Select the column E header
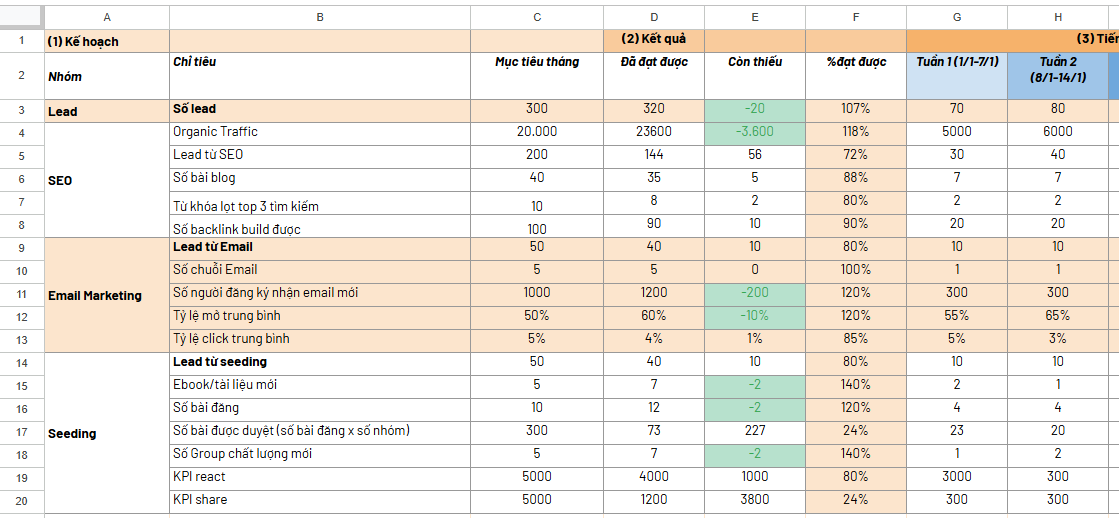Screen dimensions: 1119x518 pos(755,17)
